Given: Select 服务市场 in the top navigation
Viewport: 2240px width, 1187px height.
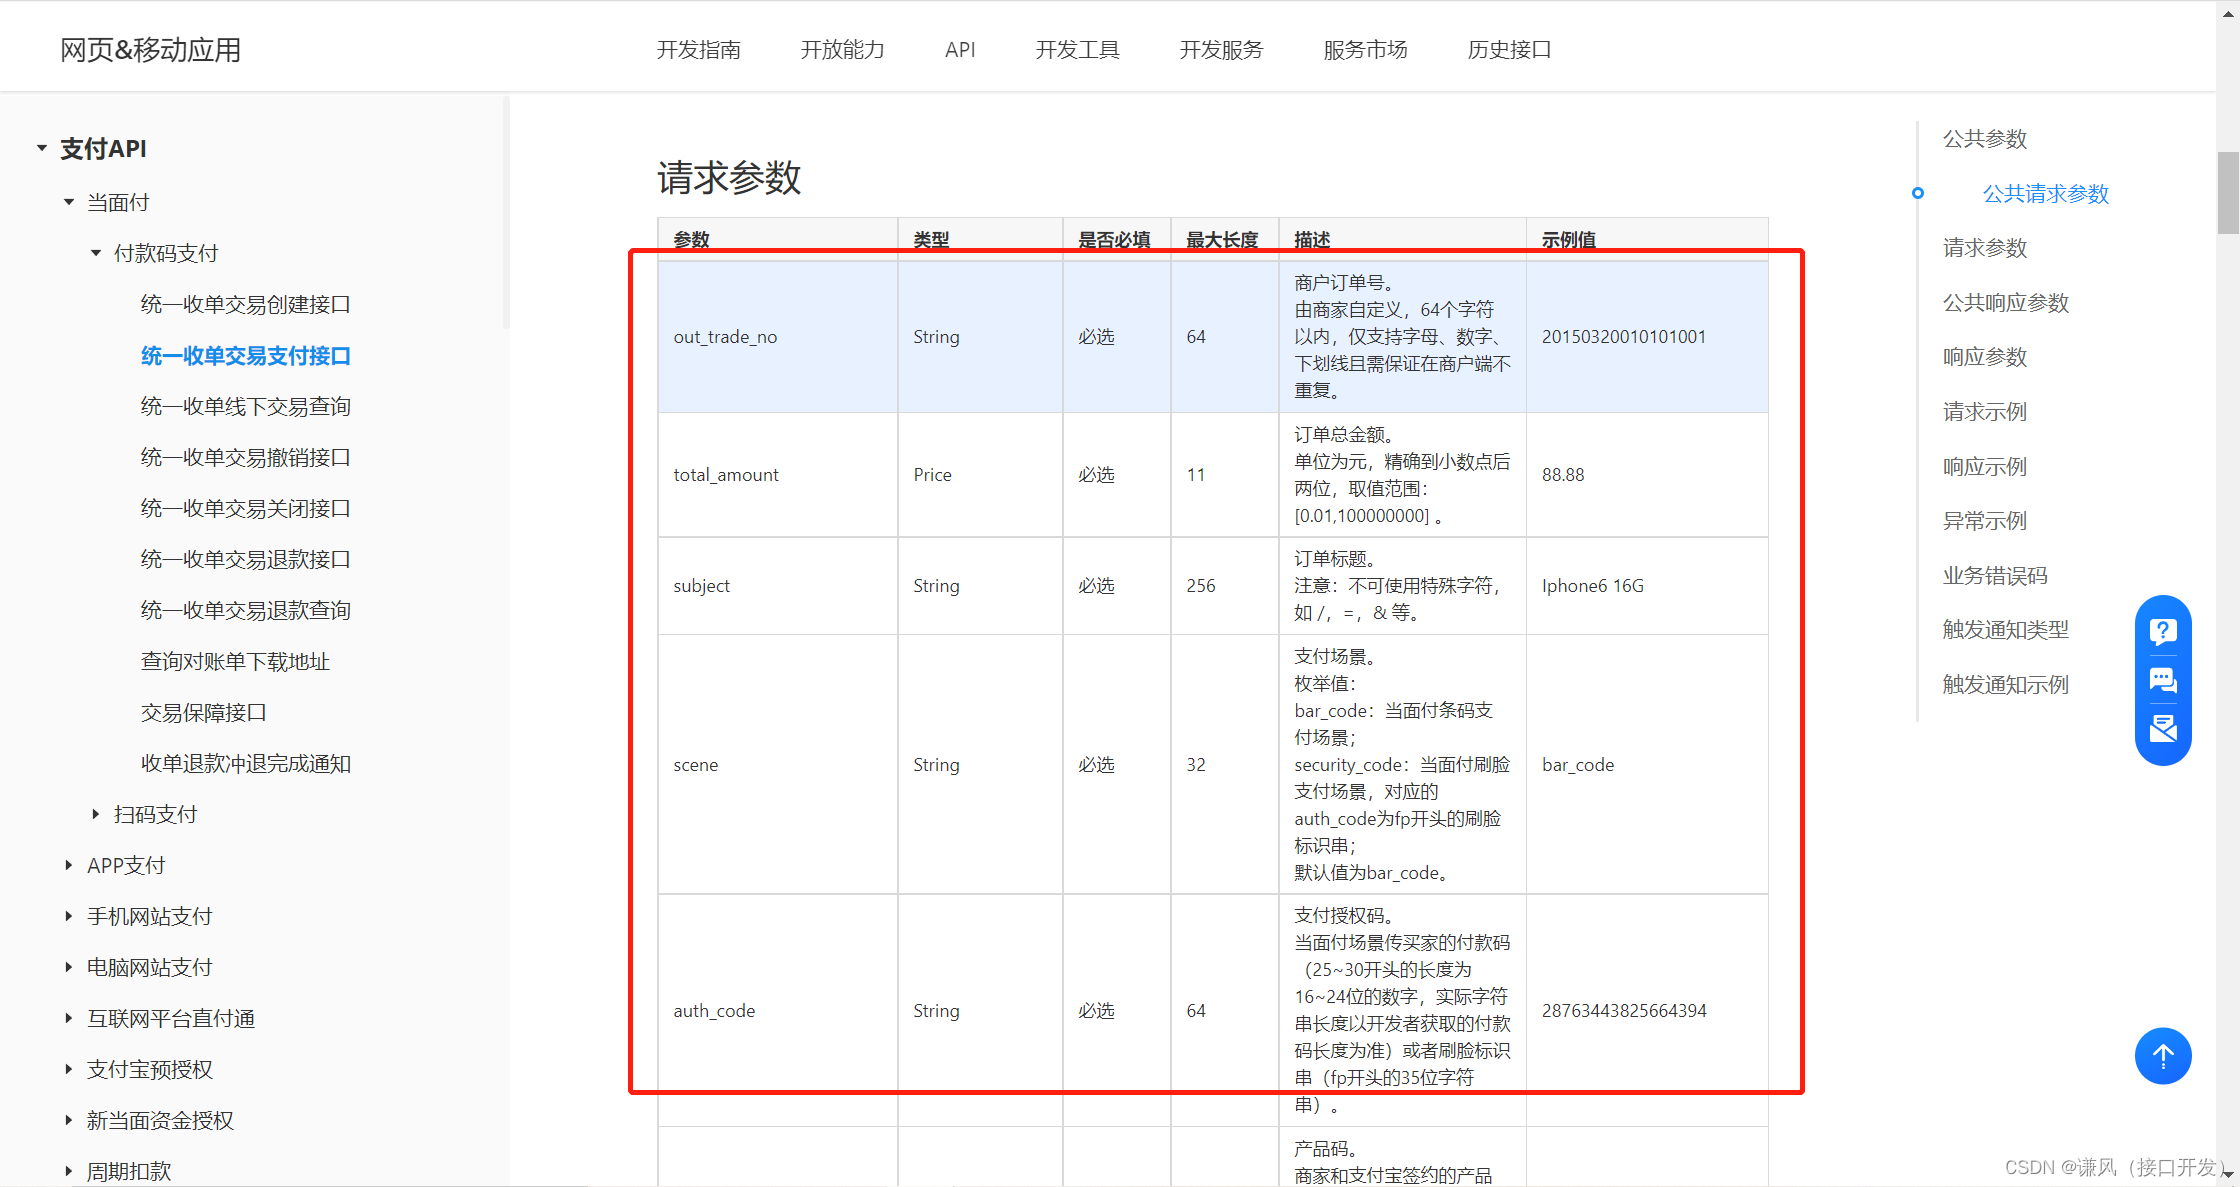Looking at the screenshot, I should [1365, 50].
